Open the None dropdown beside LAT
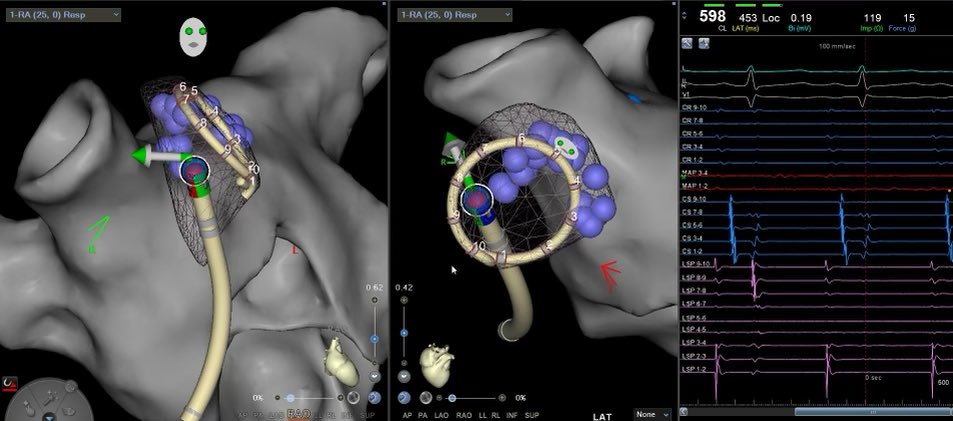The height and width of the screenshot is (421, 953). 652,414
